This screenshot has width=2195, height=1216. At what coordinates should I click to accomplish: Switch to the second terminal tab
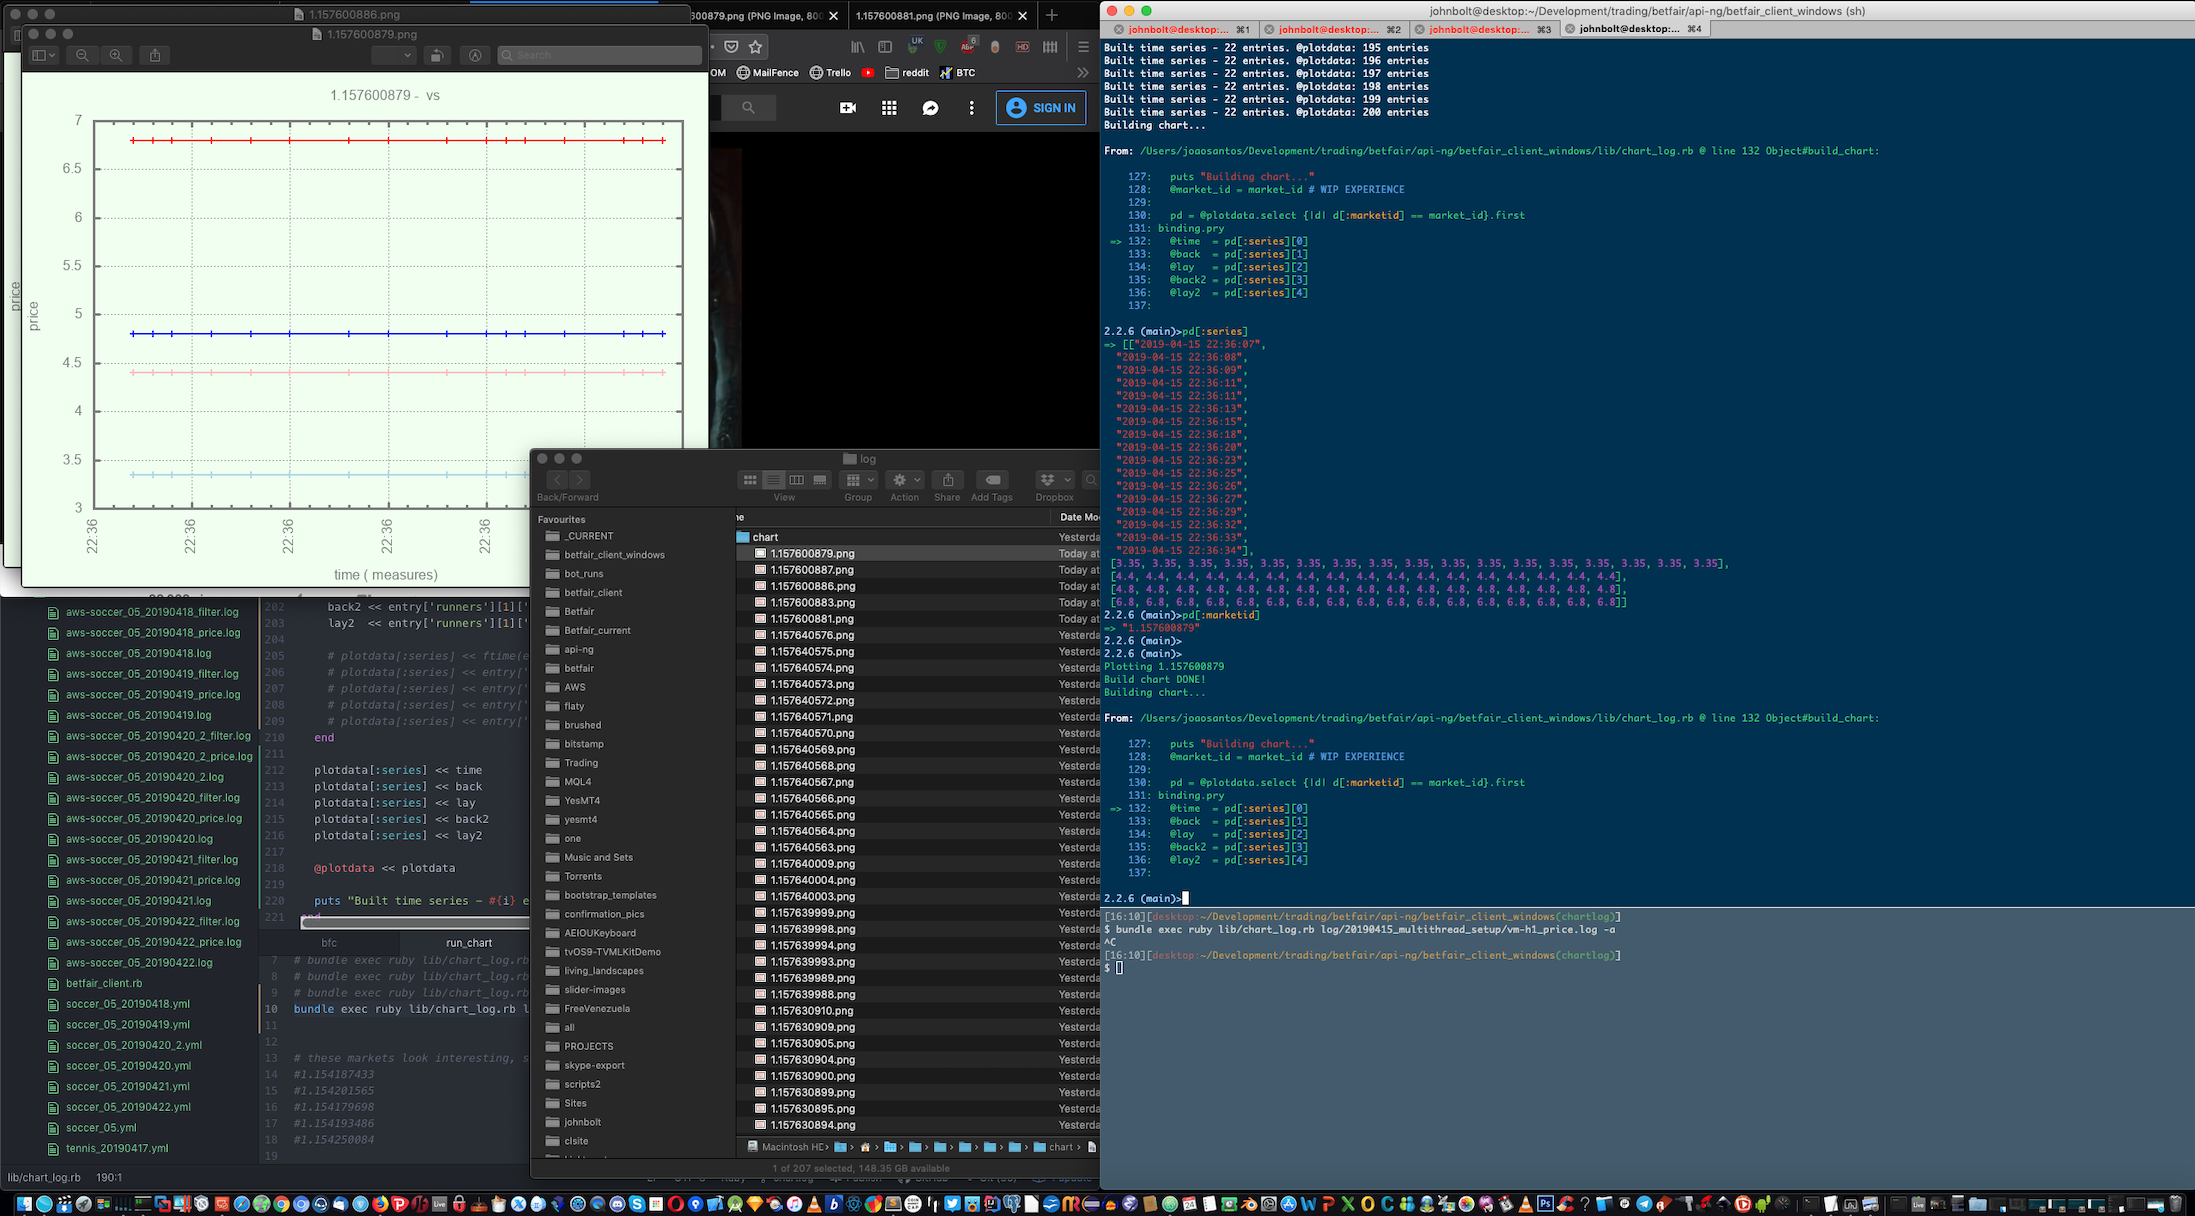pos(1328,29)
